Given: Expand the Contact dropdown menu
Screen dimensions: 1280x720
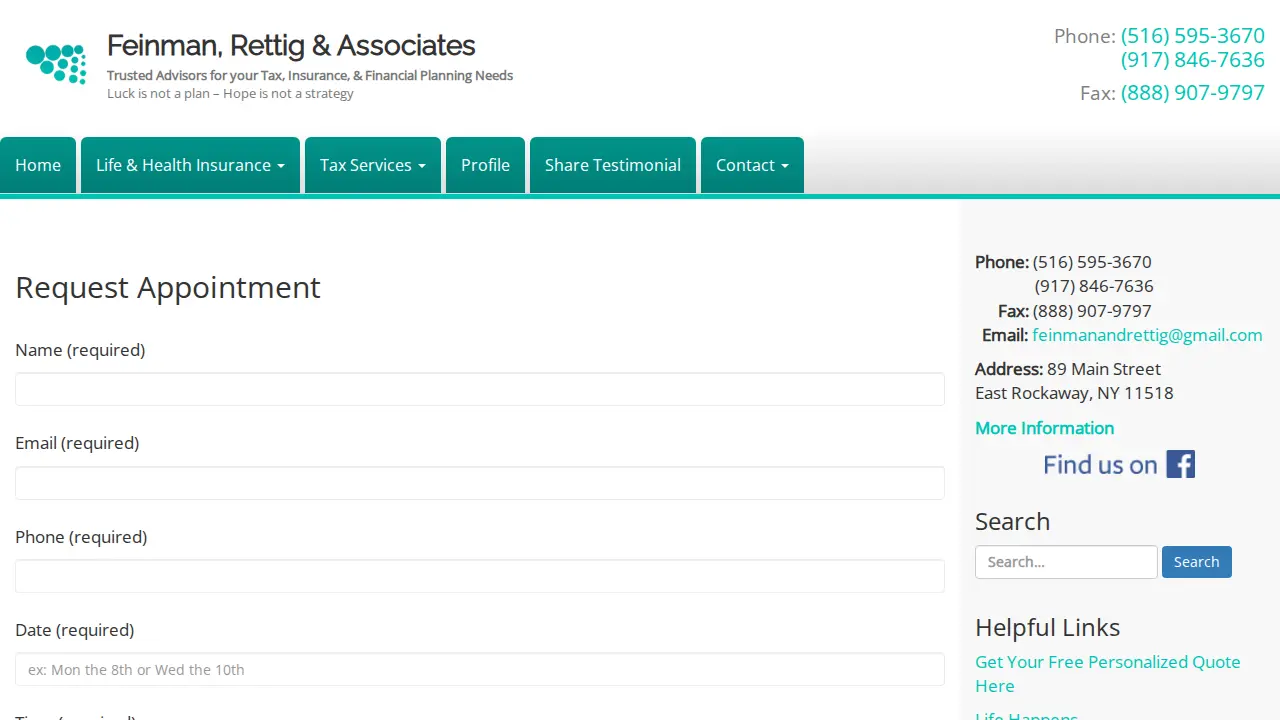Looking at the screenshot, I should (752, 165).
